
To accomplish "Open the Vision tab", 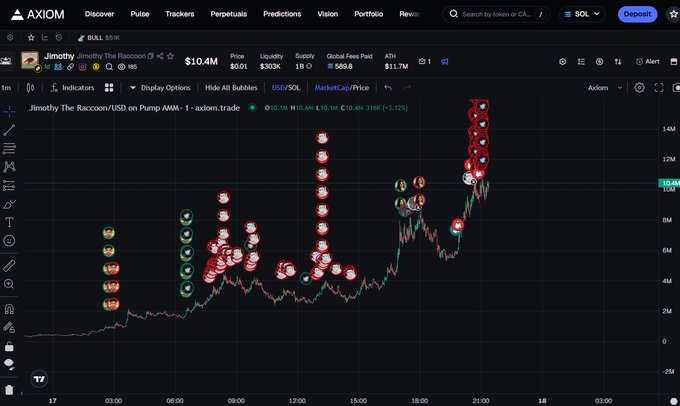I will pos(327,14).
